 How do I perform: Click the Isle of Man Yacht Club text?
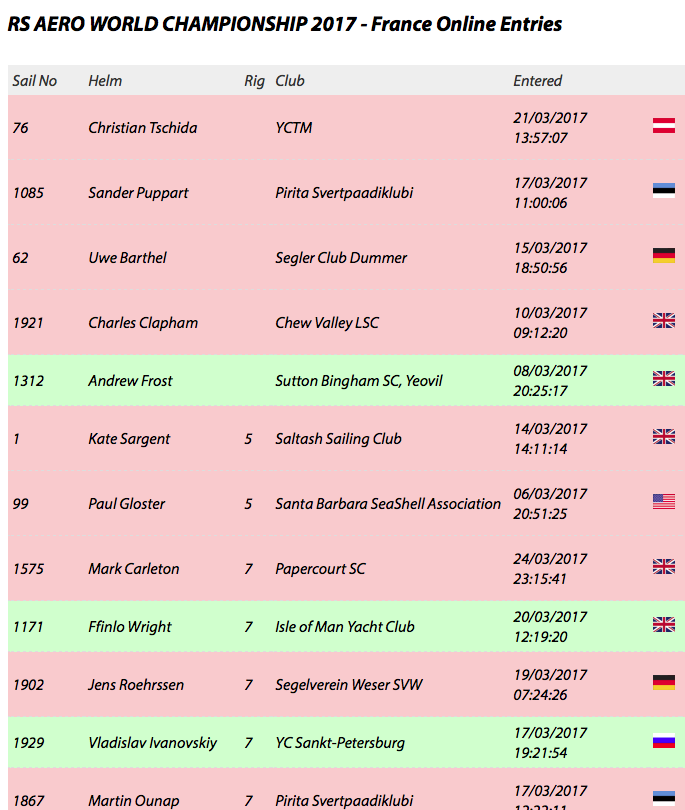pyautogui.click(x=345, y=627)
